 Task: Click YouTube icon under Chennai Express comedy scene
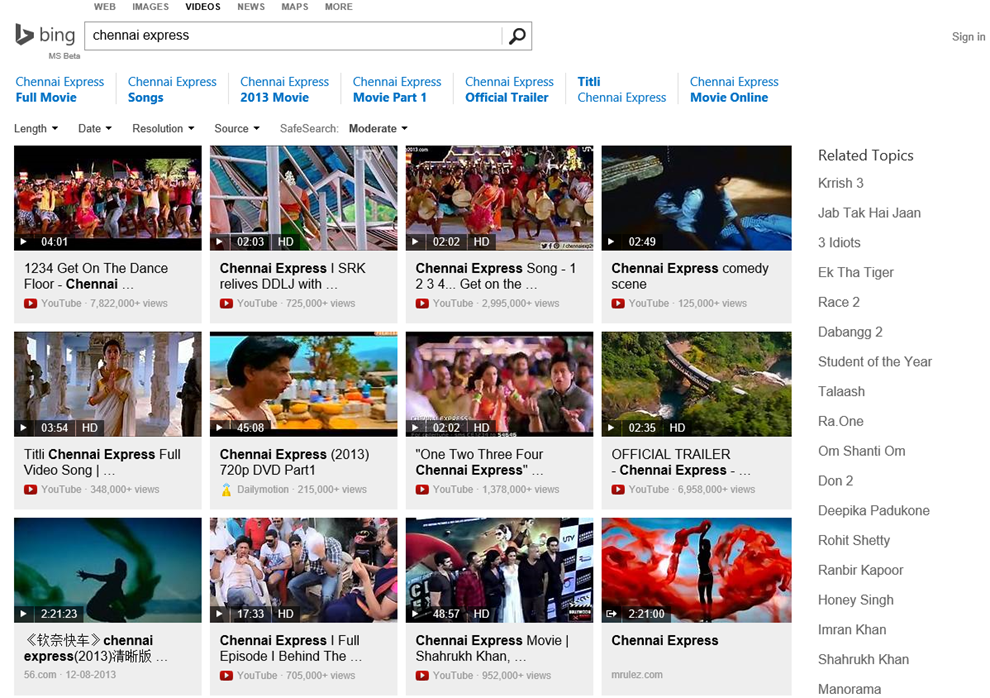point(618,303)
